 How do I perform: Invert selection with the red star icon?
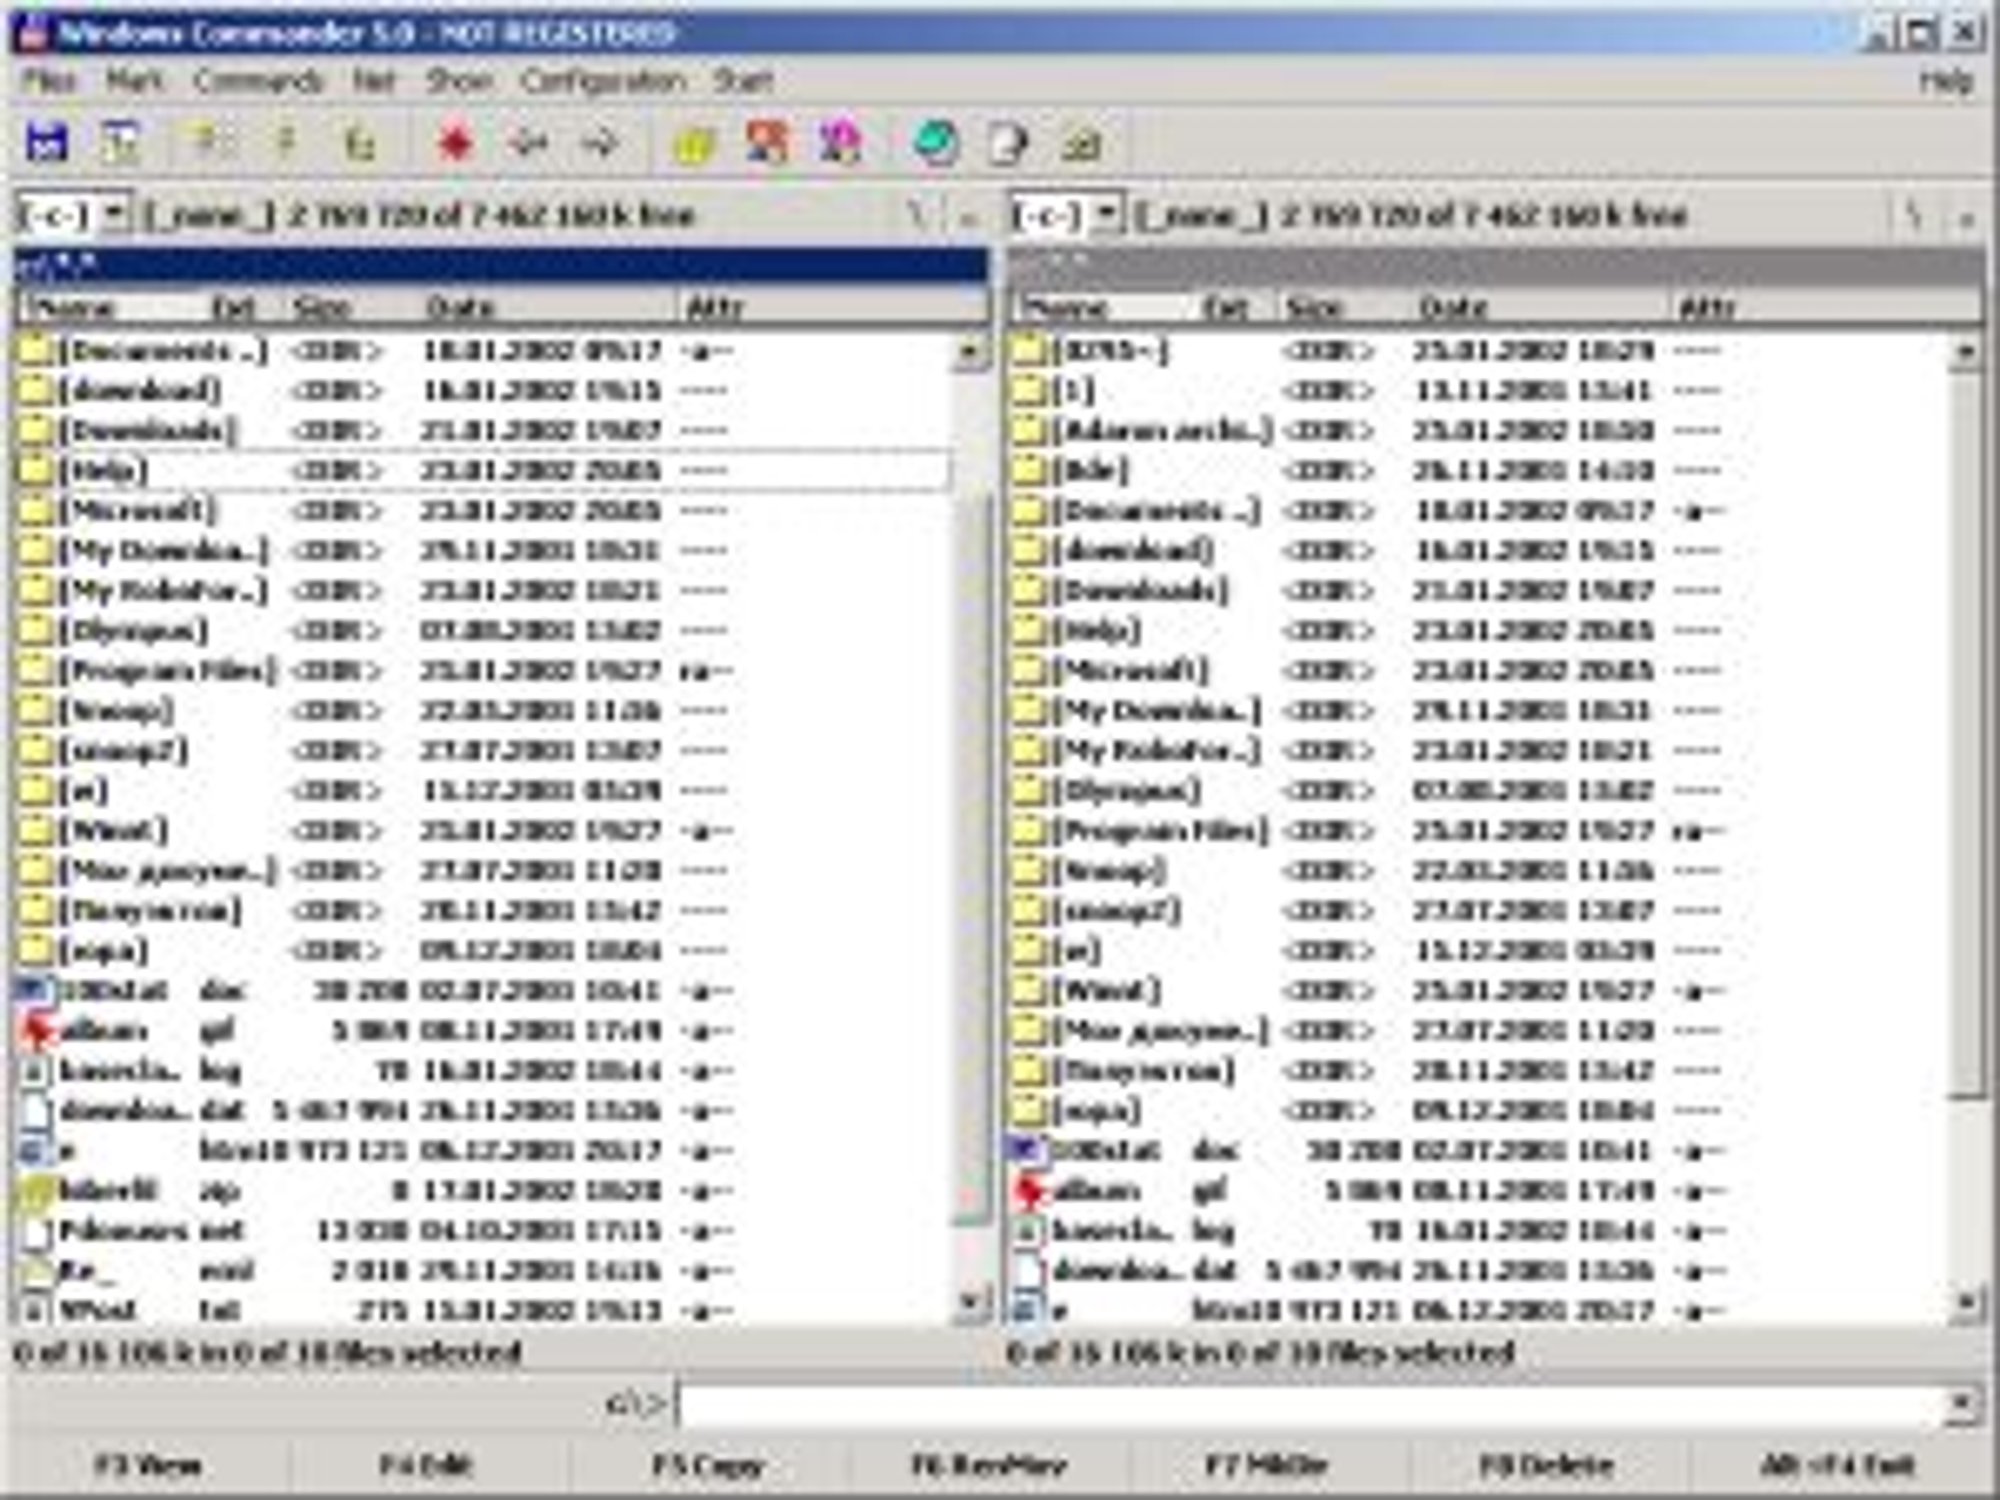coord(455,143)
